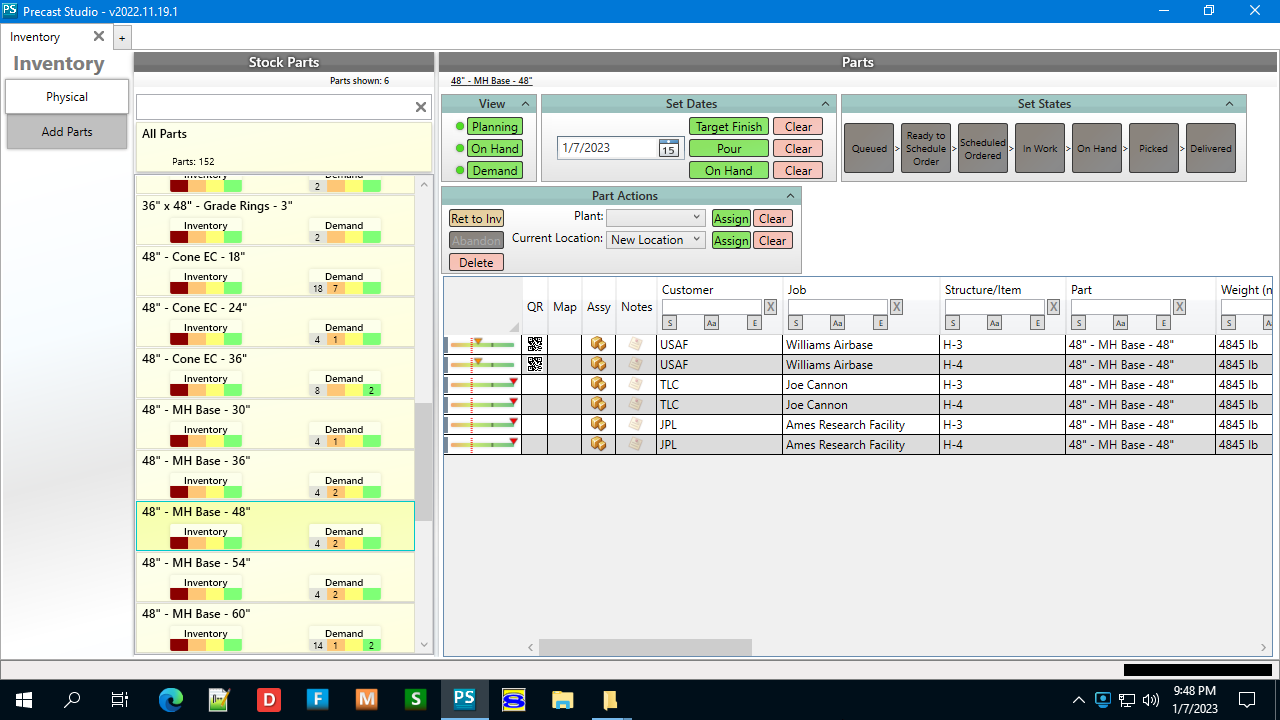The image size is (1280, 720).
Task: Toggle case-sensitive Aa filter for Job column
Action: click(x=837, y=323)
